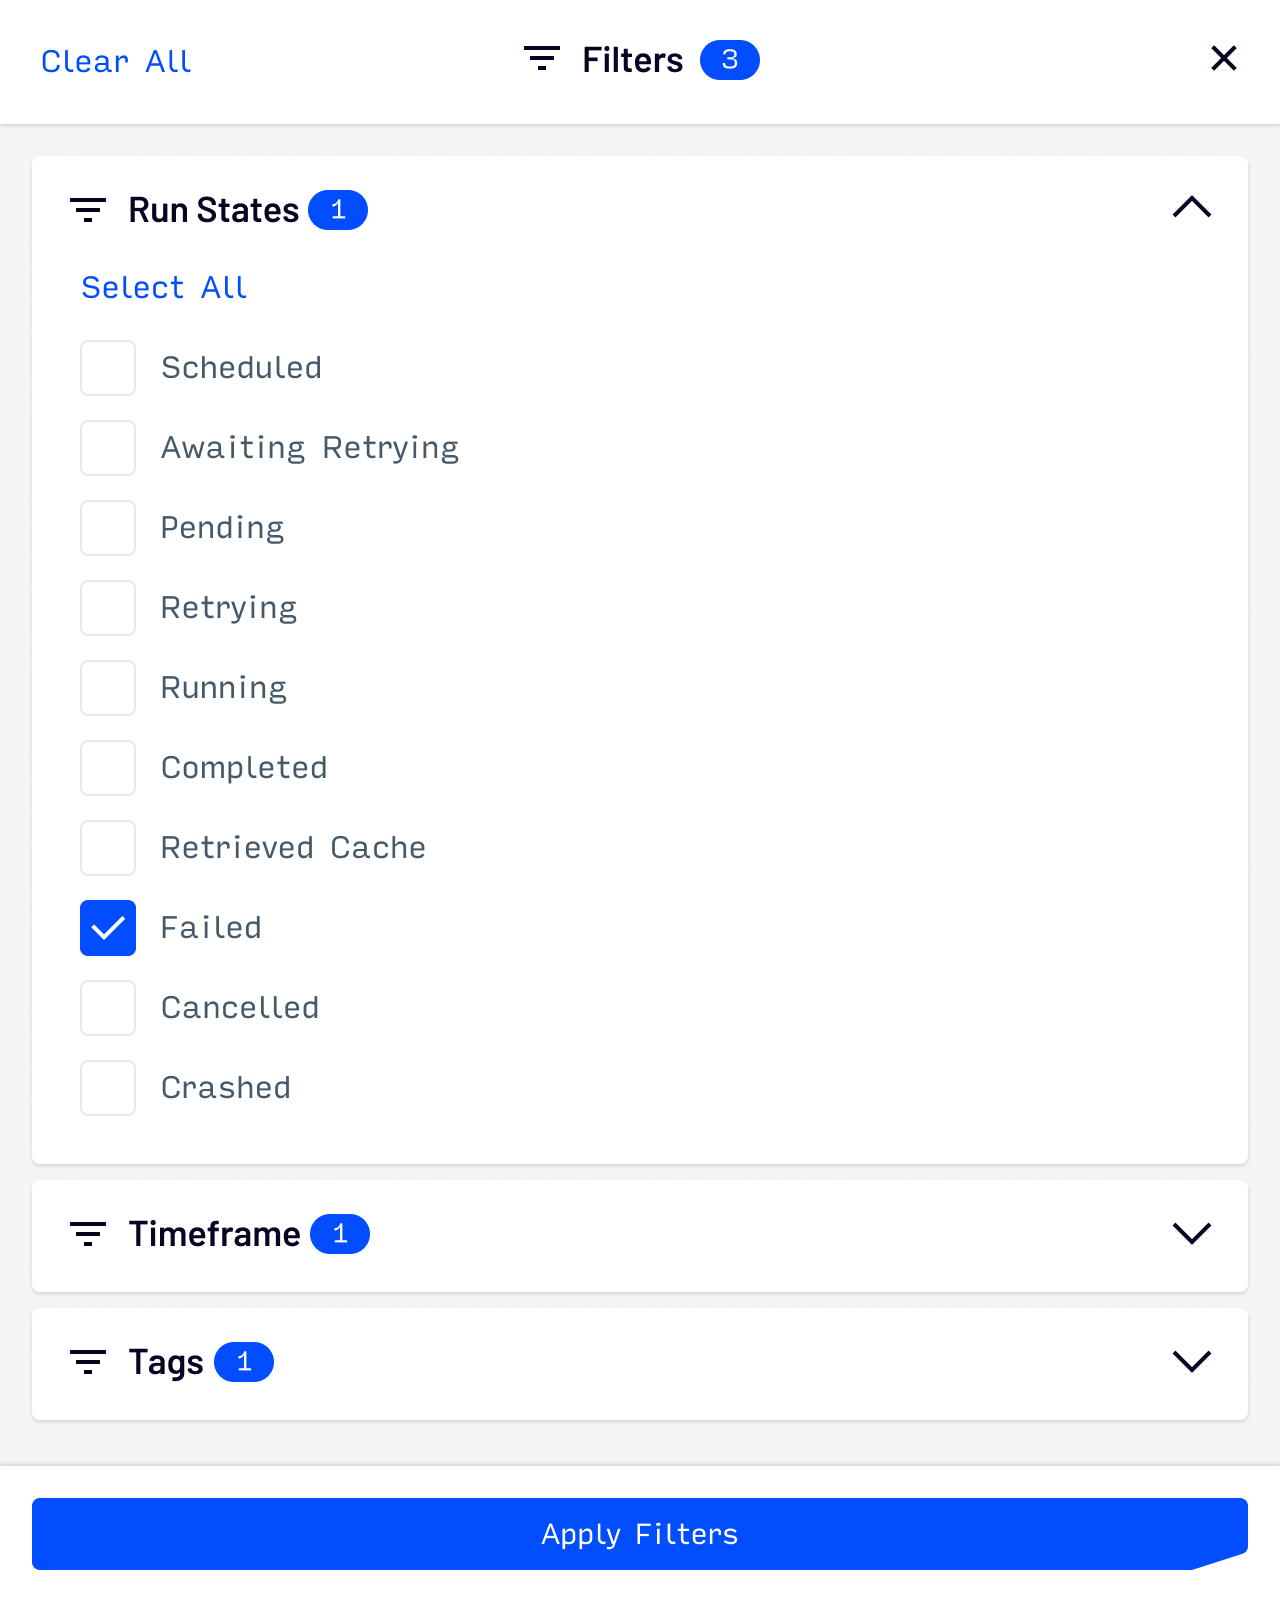The image size is (1280, 1602).
Task: Check the Scheduled checkbox
Action: [108, 368]
